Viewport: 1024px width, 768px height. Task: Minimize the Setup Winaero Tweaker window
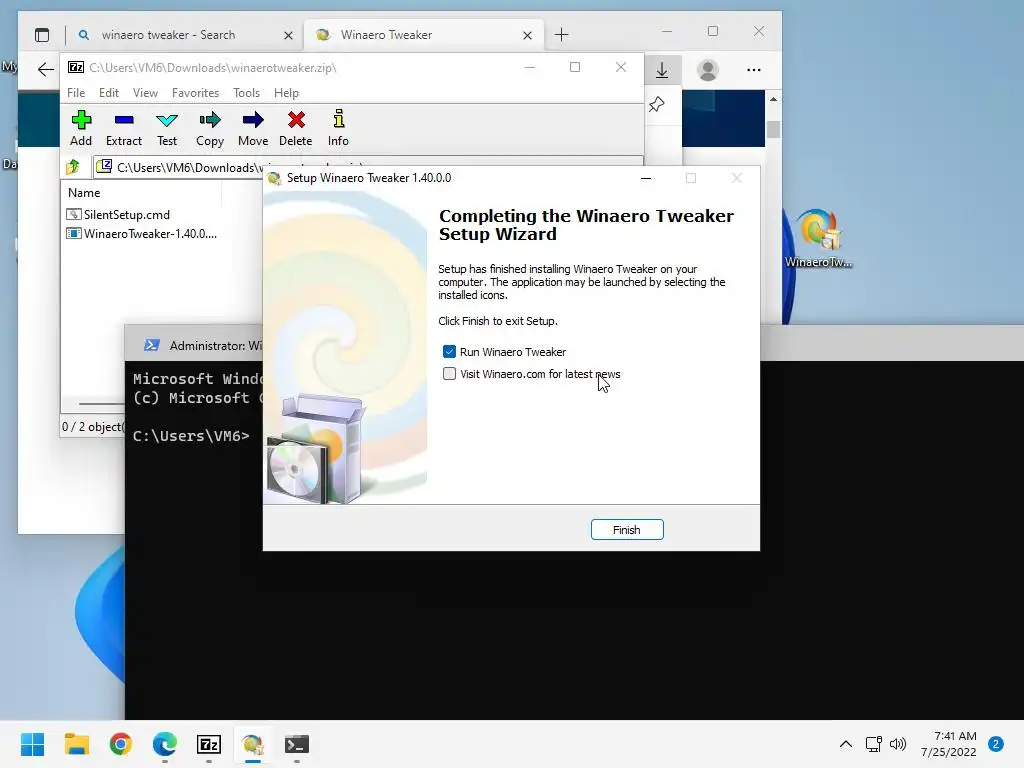tap(646, 178)
